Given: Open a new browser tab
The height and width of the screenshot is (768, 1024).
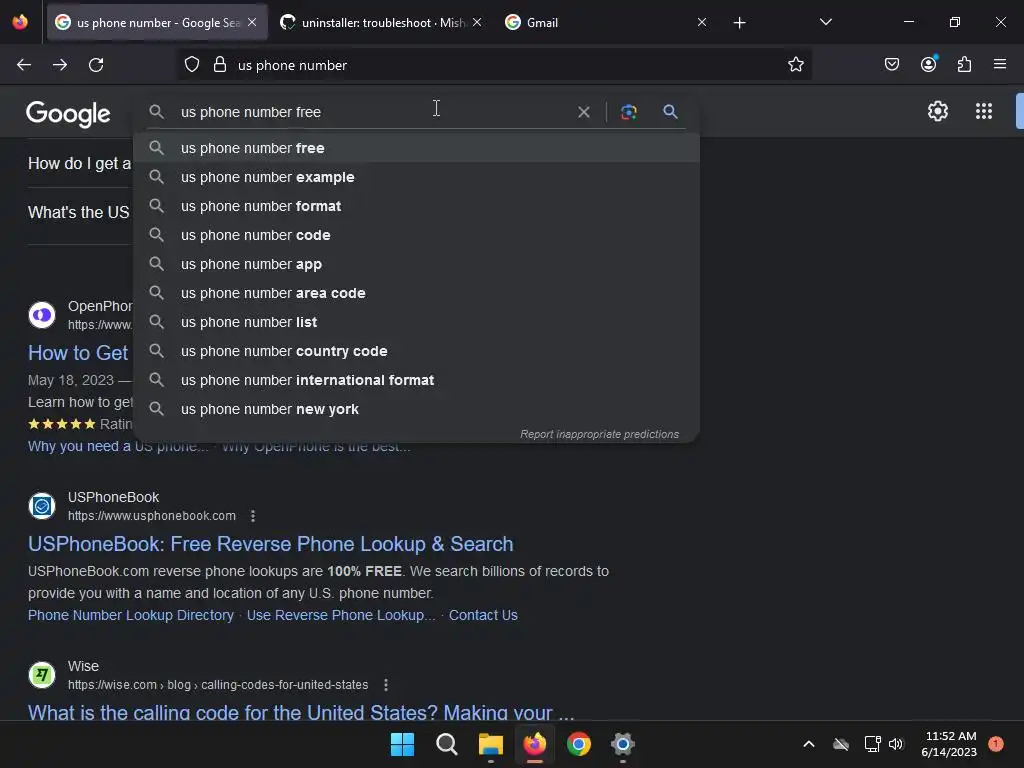Looking at the screenshot, I should (x=739, y=23).
